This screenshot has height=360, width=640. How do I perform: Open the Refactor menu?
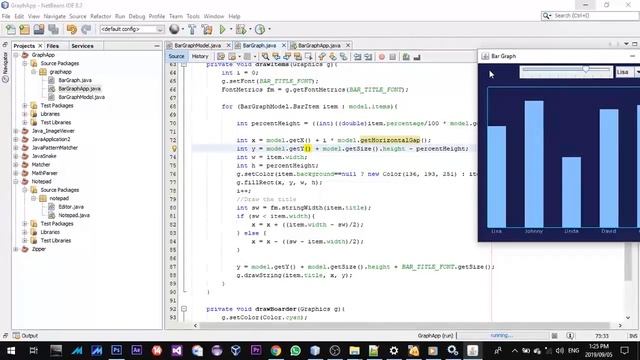(100, 16)
